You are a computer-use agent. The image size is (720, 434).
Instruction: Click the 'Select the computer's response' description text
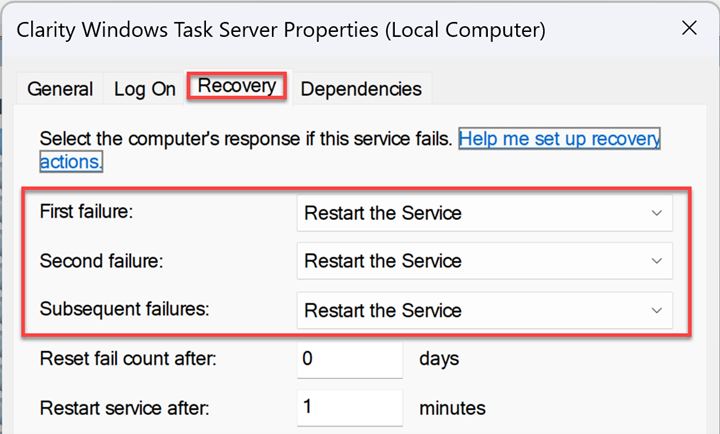(x=246, y=138)
